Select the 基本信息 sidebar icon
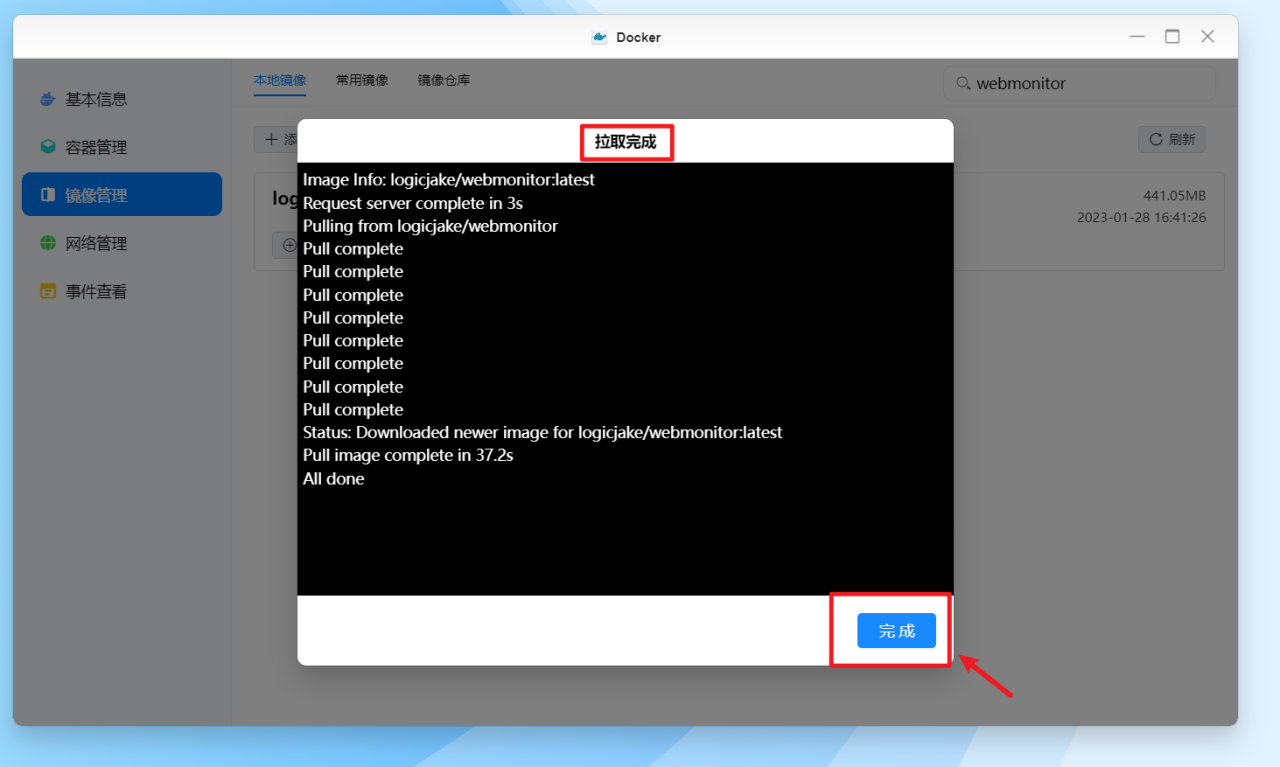Viewport: 1280px width, 767px height. [x=47, y=98]
